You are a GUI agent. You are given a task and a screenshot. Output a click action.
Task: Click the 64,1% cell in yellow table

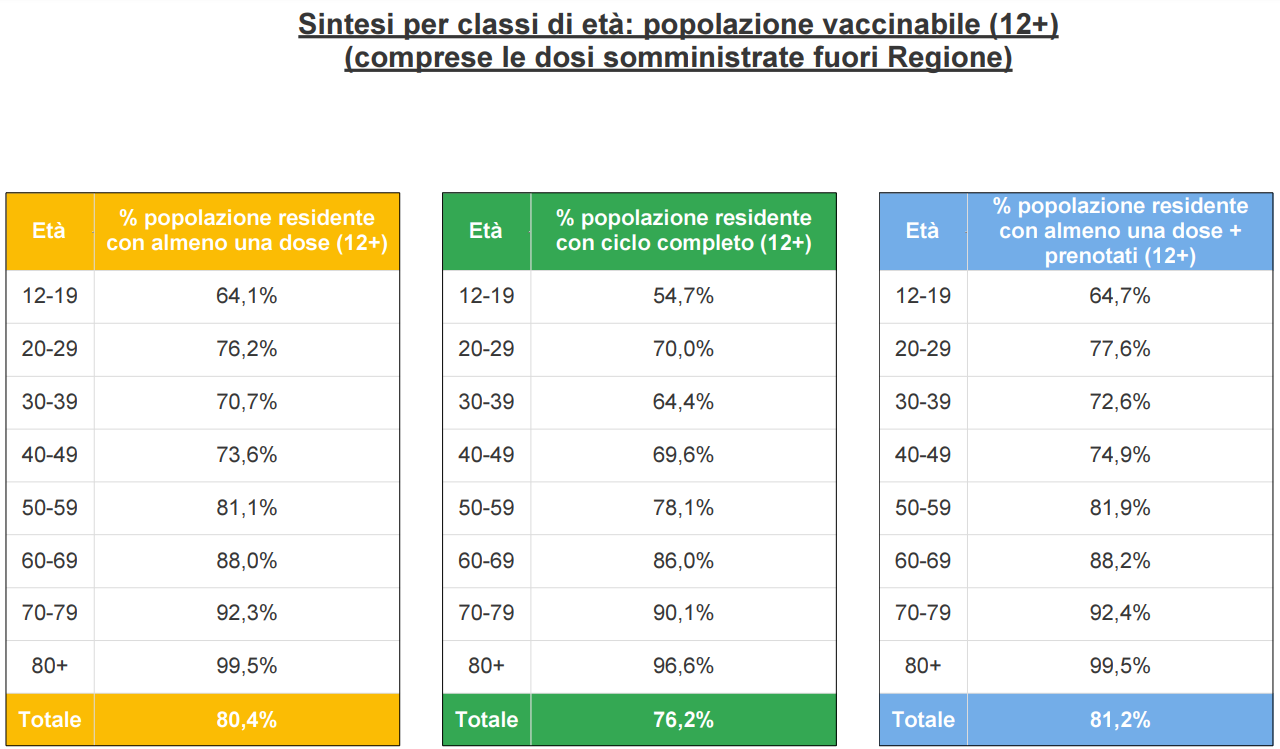247,296
